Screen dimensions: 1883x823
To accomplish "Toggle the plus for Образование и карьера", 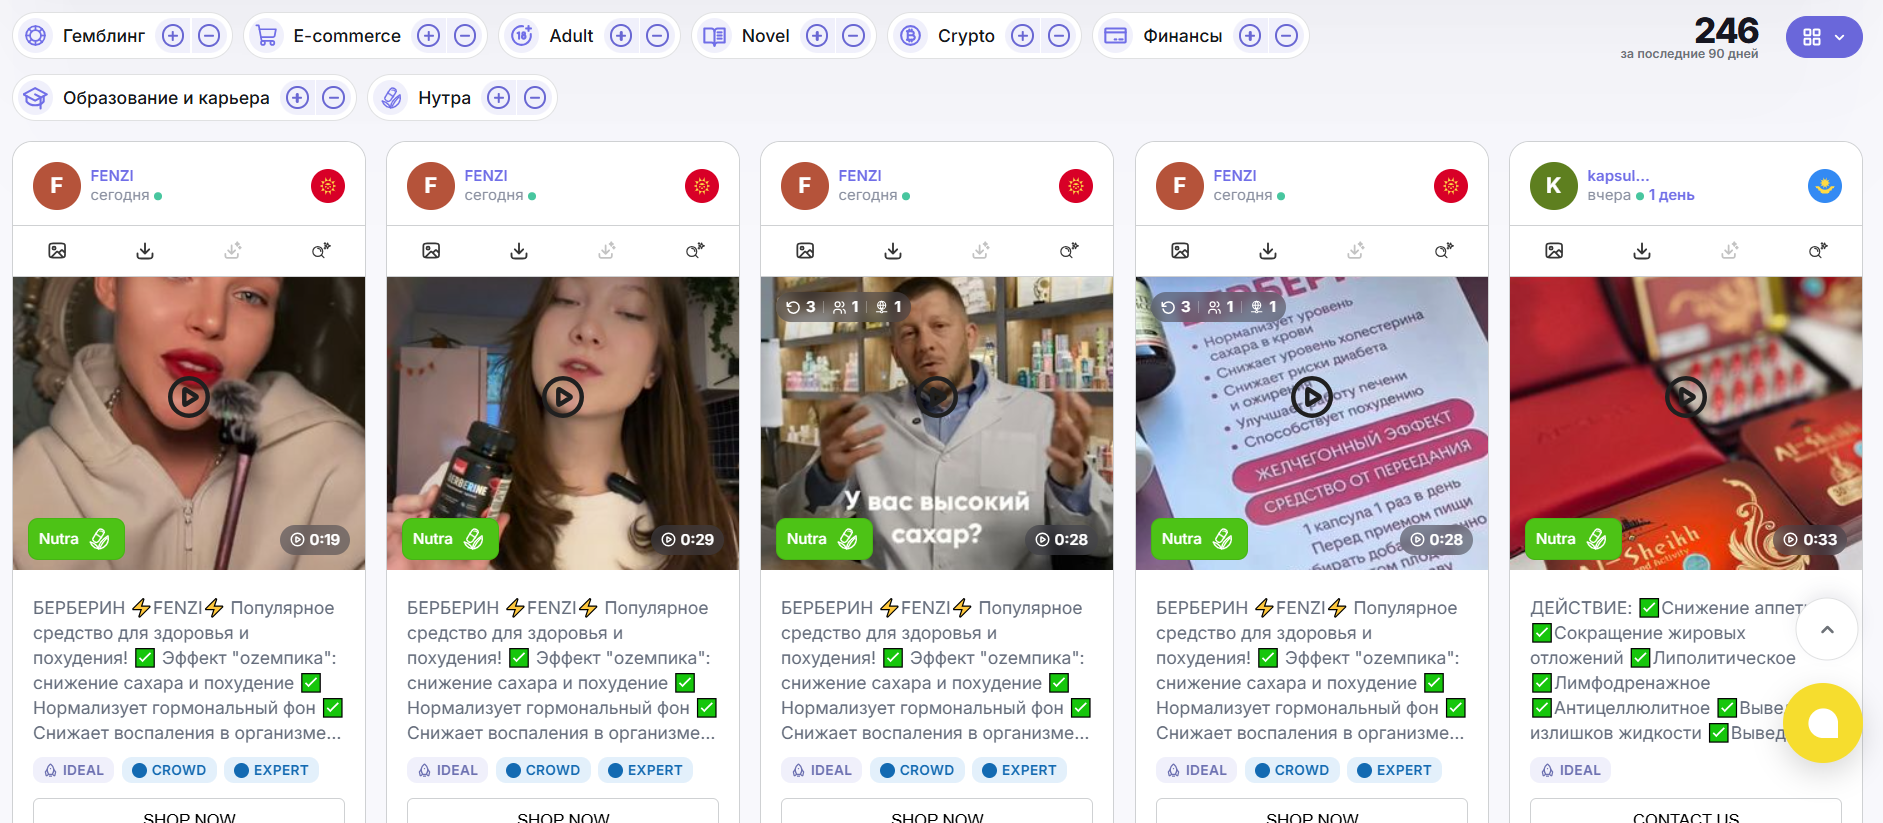I will 298,98.
